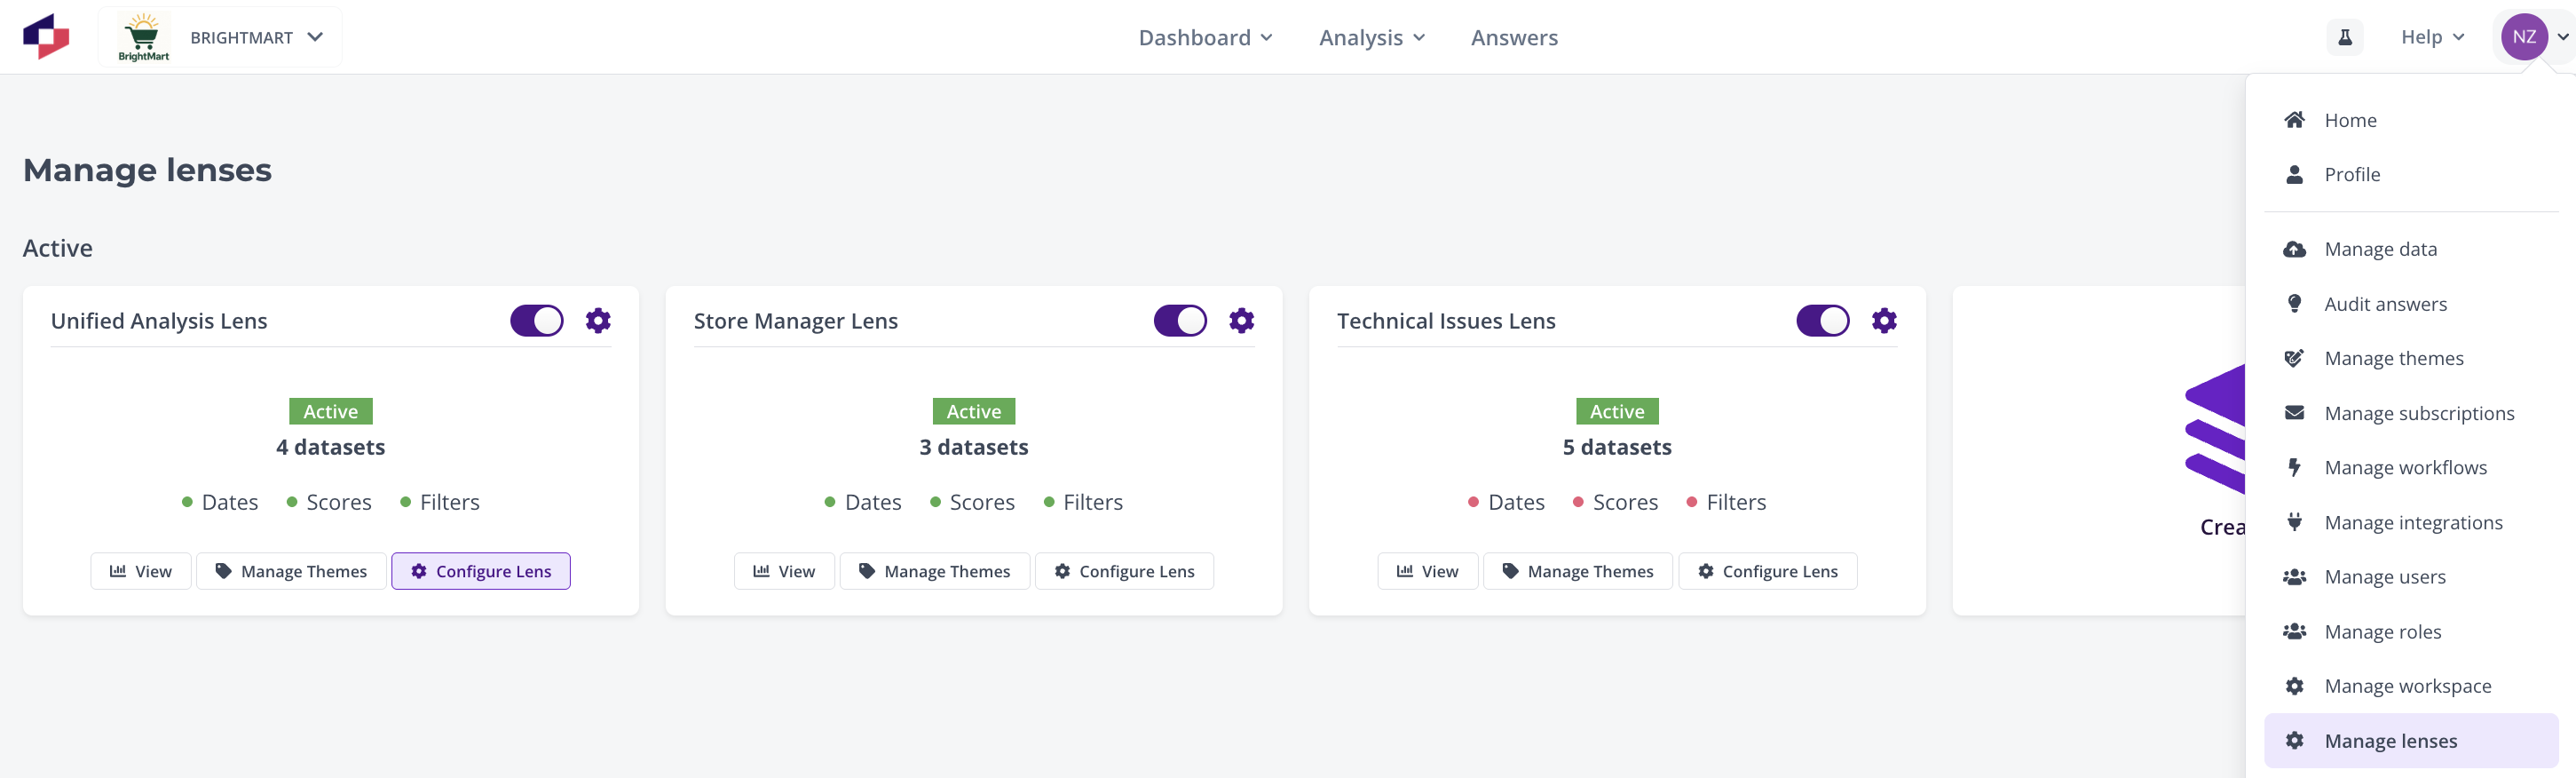This screenshot has height=778, width=2576.
Task: Click Manage Themes under Store Manager Lens
Action: click(x=934, y=571)
